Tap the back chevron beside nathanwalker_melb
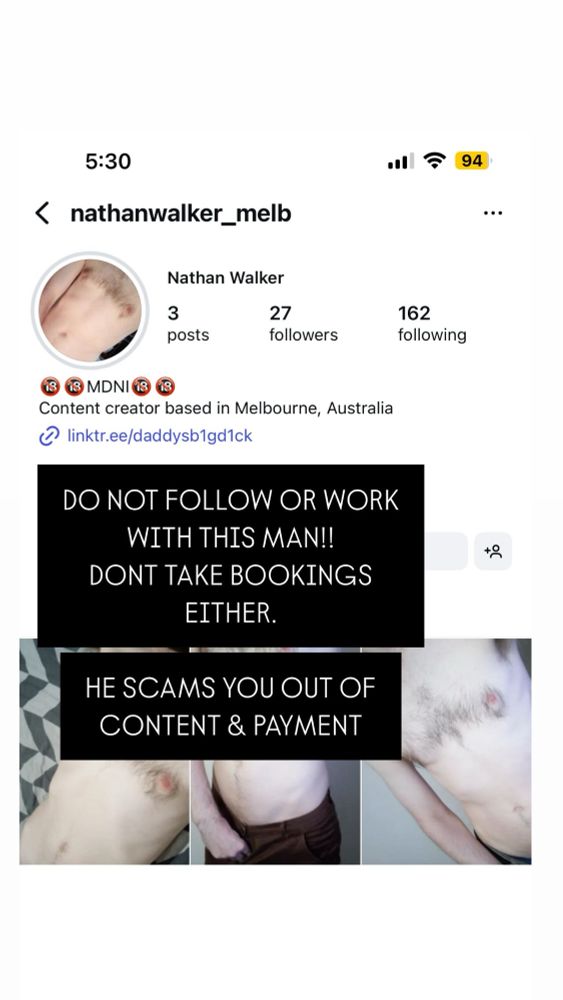Image resolution: width=563 pixels, height=1000 pixels. [x=42, y=213]
